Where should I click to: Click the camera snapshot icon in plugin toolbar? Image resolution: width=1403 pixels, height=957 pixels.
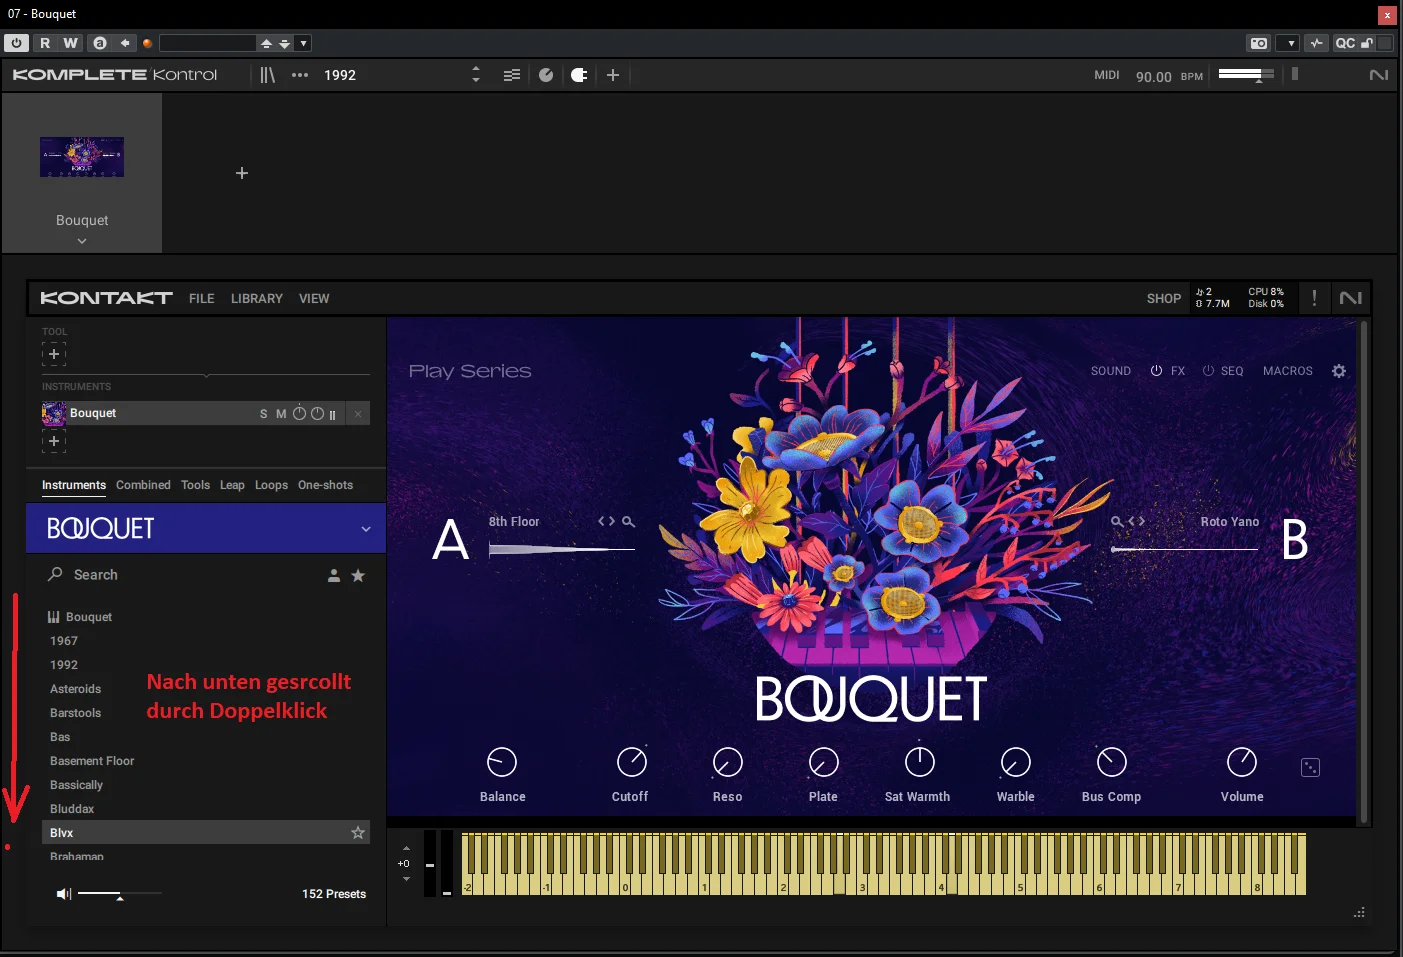(x=1259, y=43)
